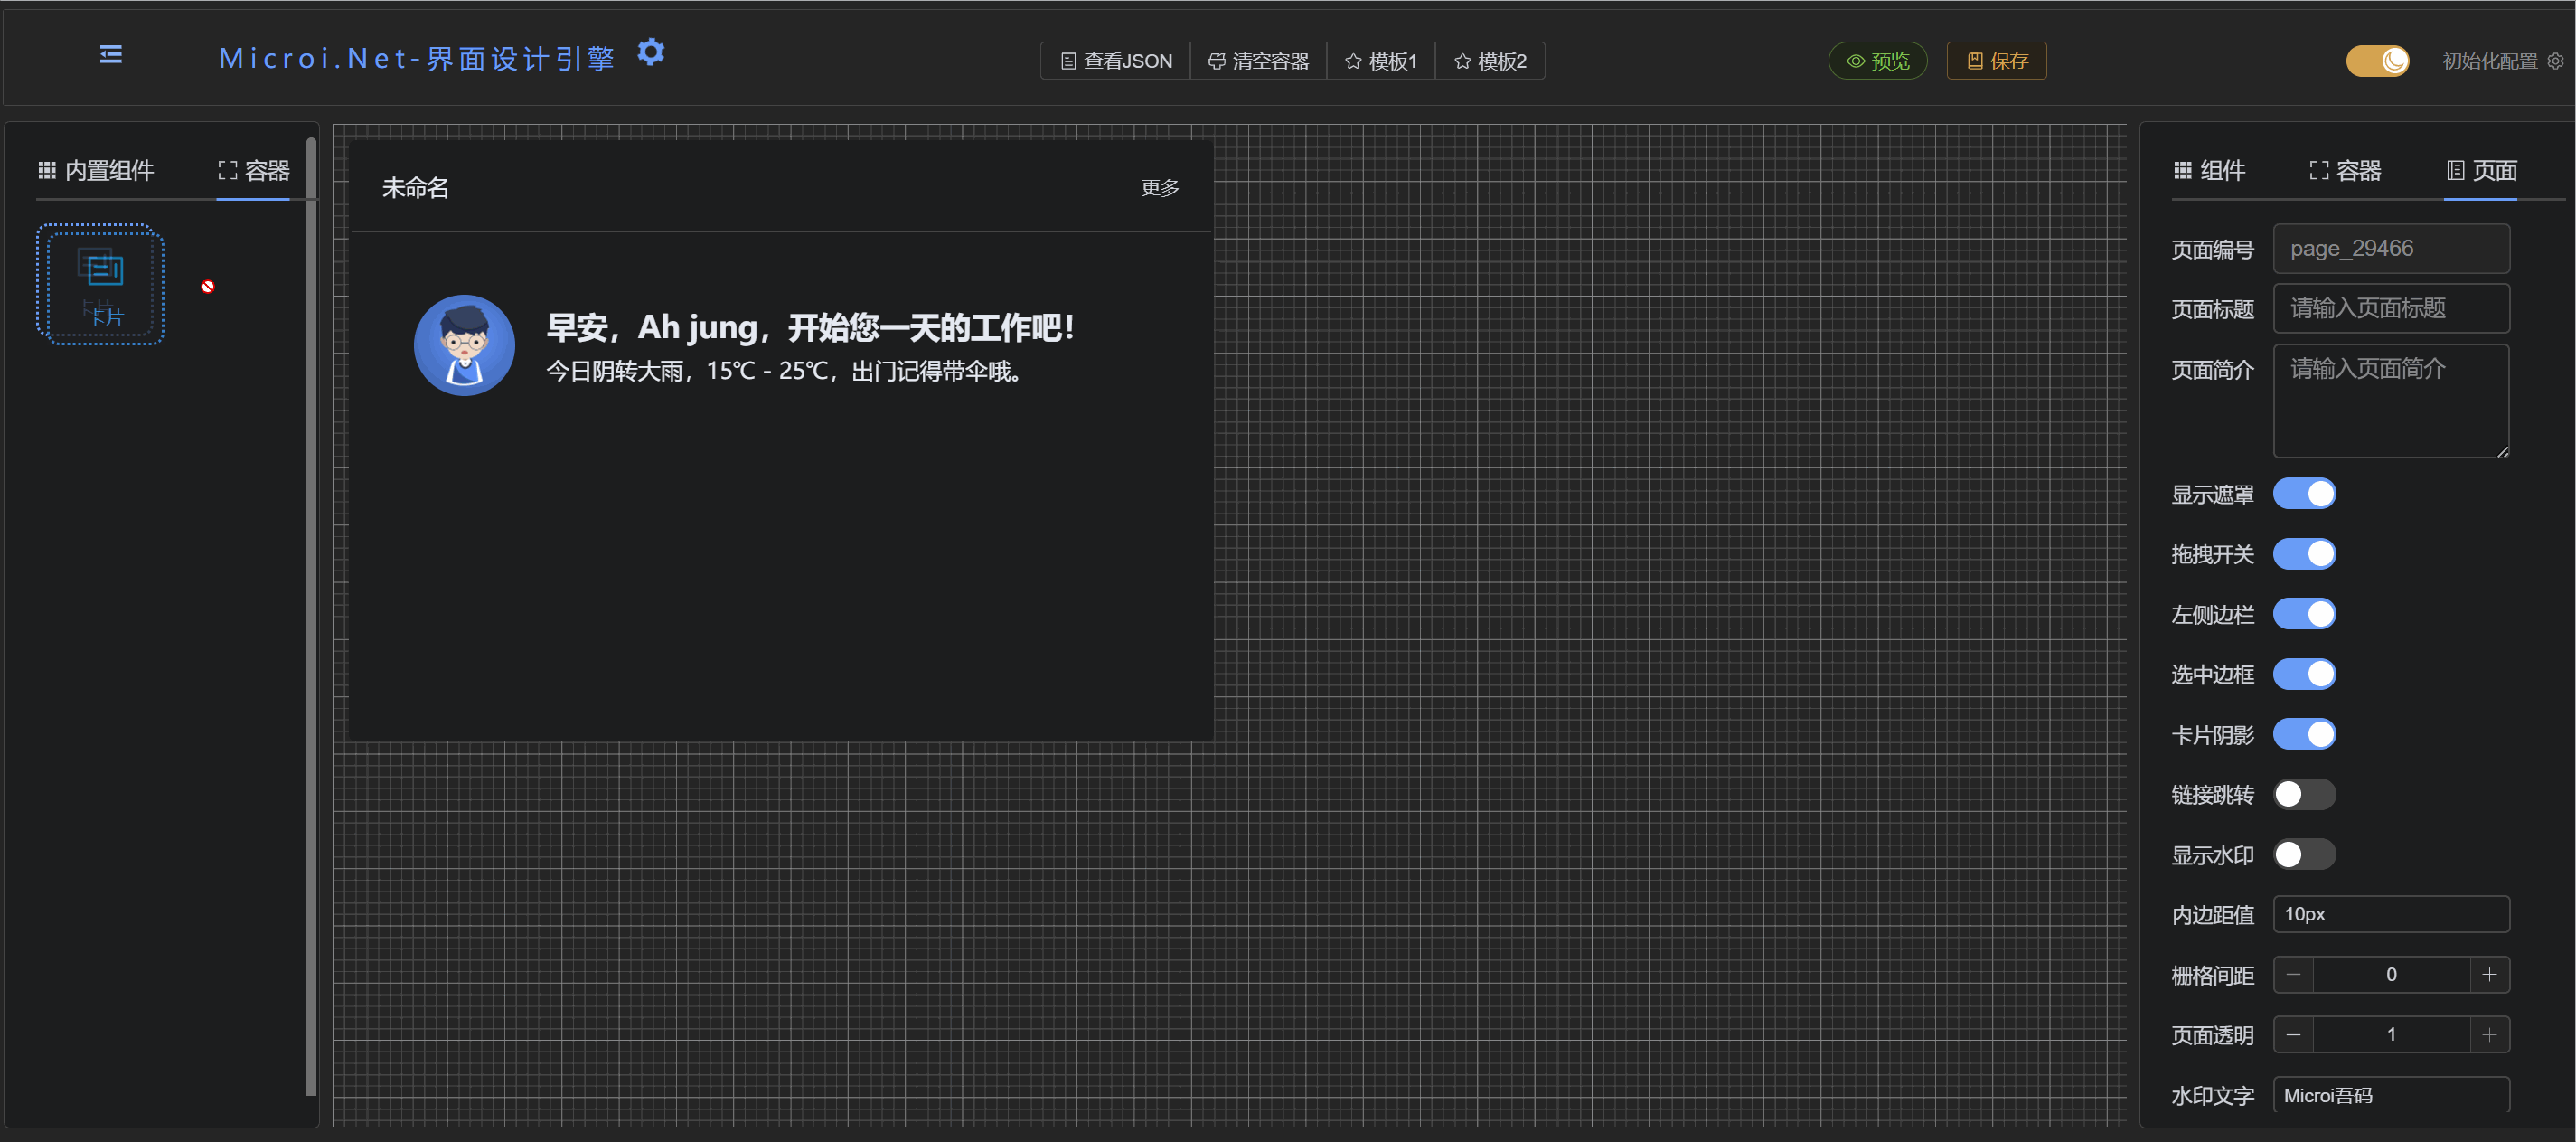The image size is (2576, 1142).
Task: Click the 查看JSON toolbar item
Action: [x=1114, y=60]
